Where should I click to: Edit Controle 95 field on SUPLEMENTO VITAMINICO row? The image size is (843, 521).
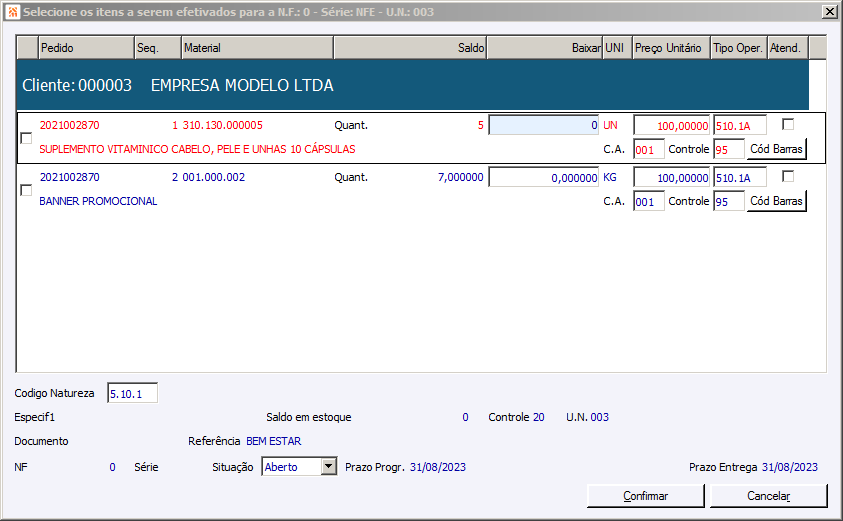click(729, 149)
